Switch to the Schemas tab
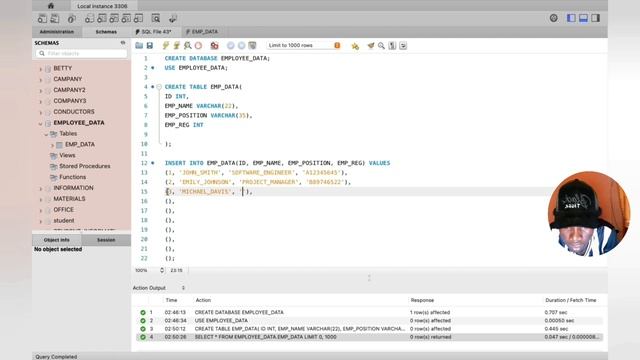640x360 pixels. (106, 31)
